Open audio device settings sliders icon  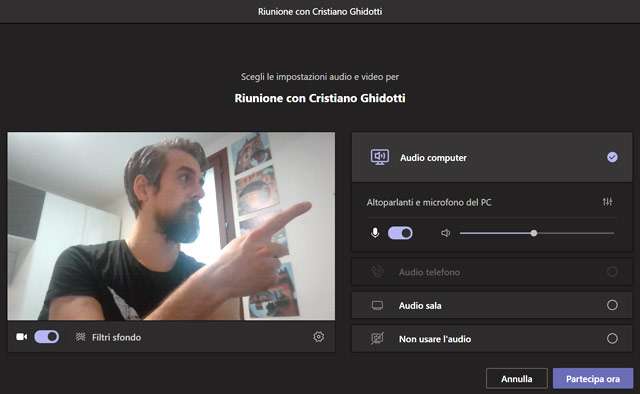point(607,202)
